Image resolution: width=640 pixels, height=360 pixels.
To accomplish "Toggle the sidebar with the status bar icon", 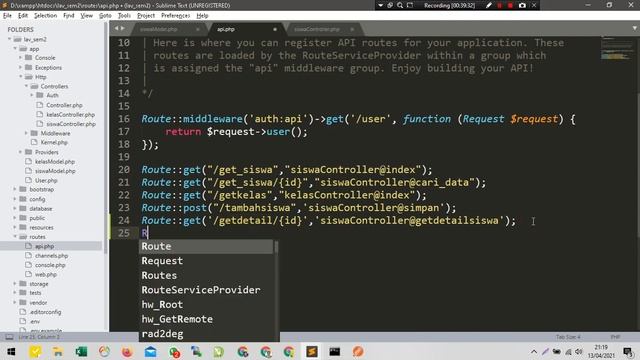I will tap(9, 337).
